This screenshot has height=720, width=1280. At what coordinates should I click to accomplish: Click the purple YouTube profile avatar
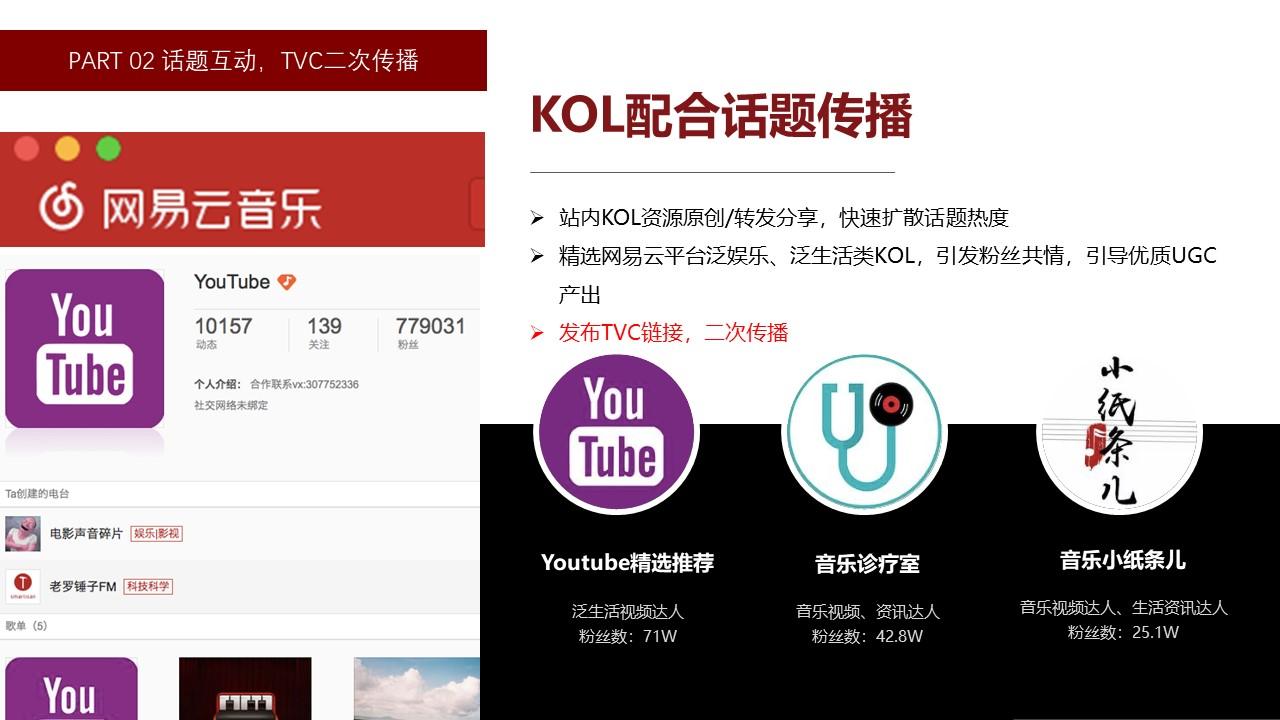click(x=85, y=349)
